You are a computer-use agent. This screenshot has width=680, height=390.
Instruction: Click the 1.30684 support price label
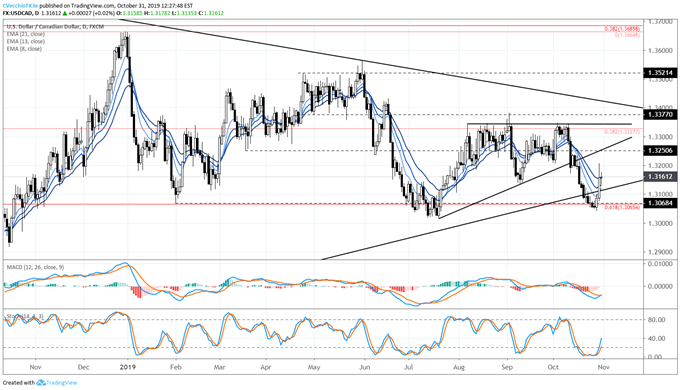(660, 203)
